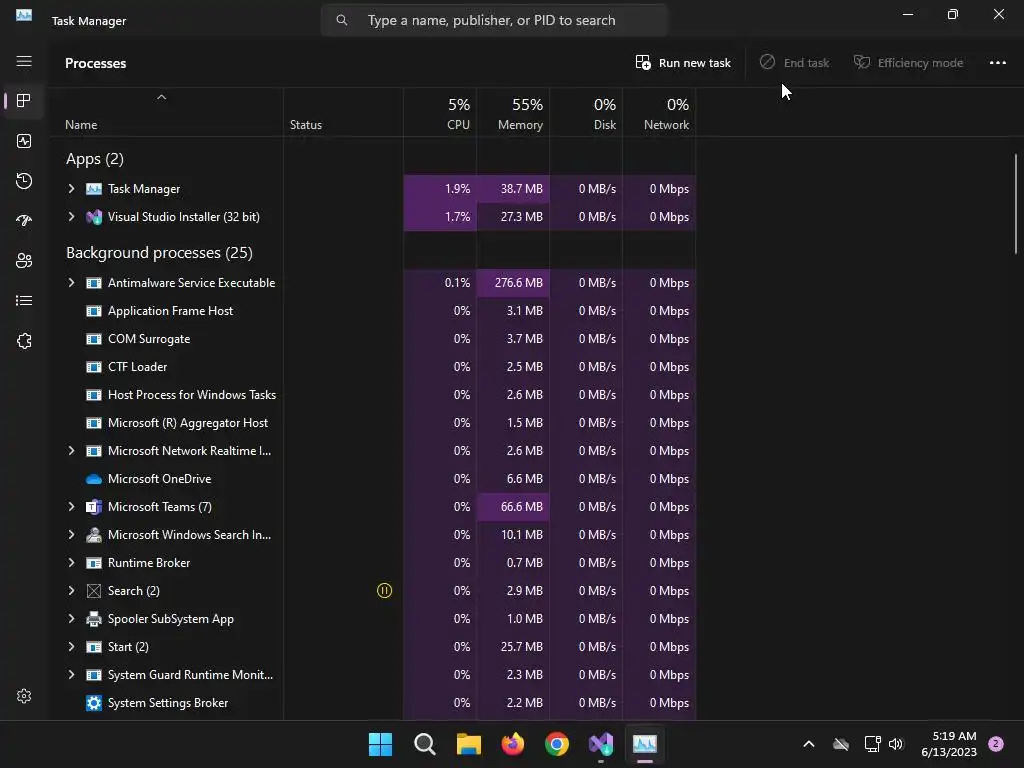
Task: Open clock and date flyout
Action: [x=949, y=744]
